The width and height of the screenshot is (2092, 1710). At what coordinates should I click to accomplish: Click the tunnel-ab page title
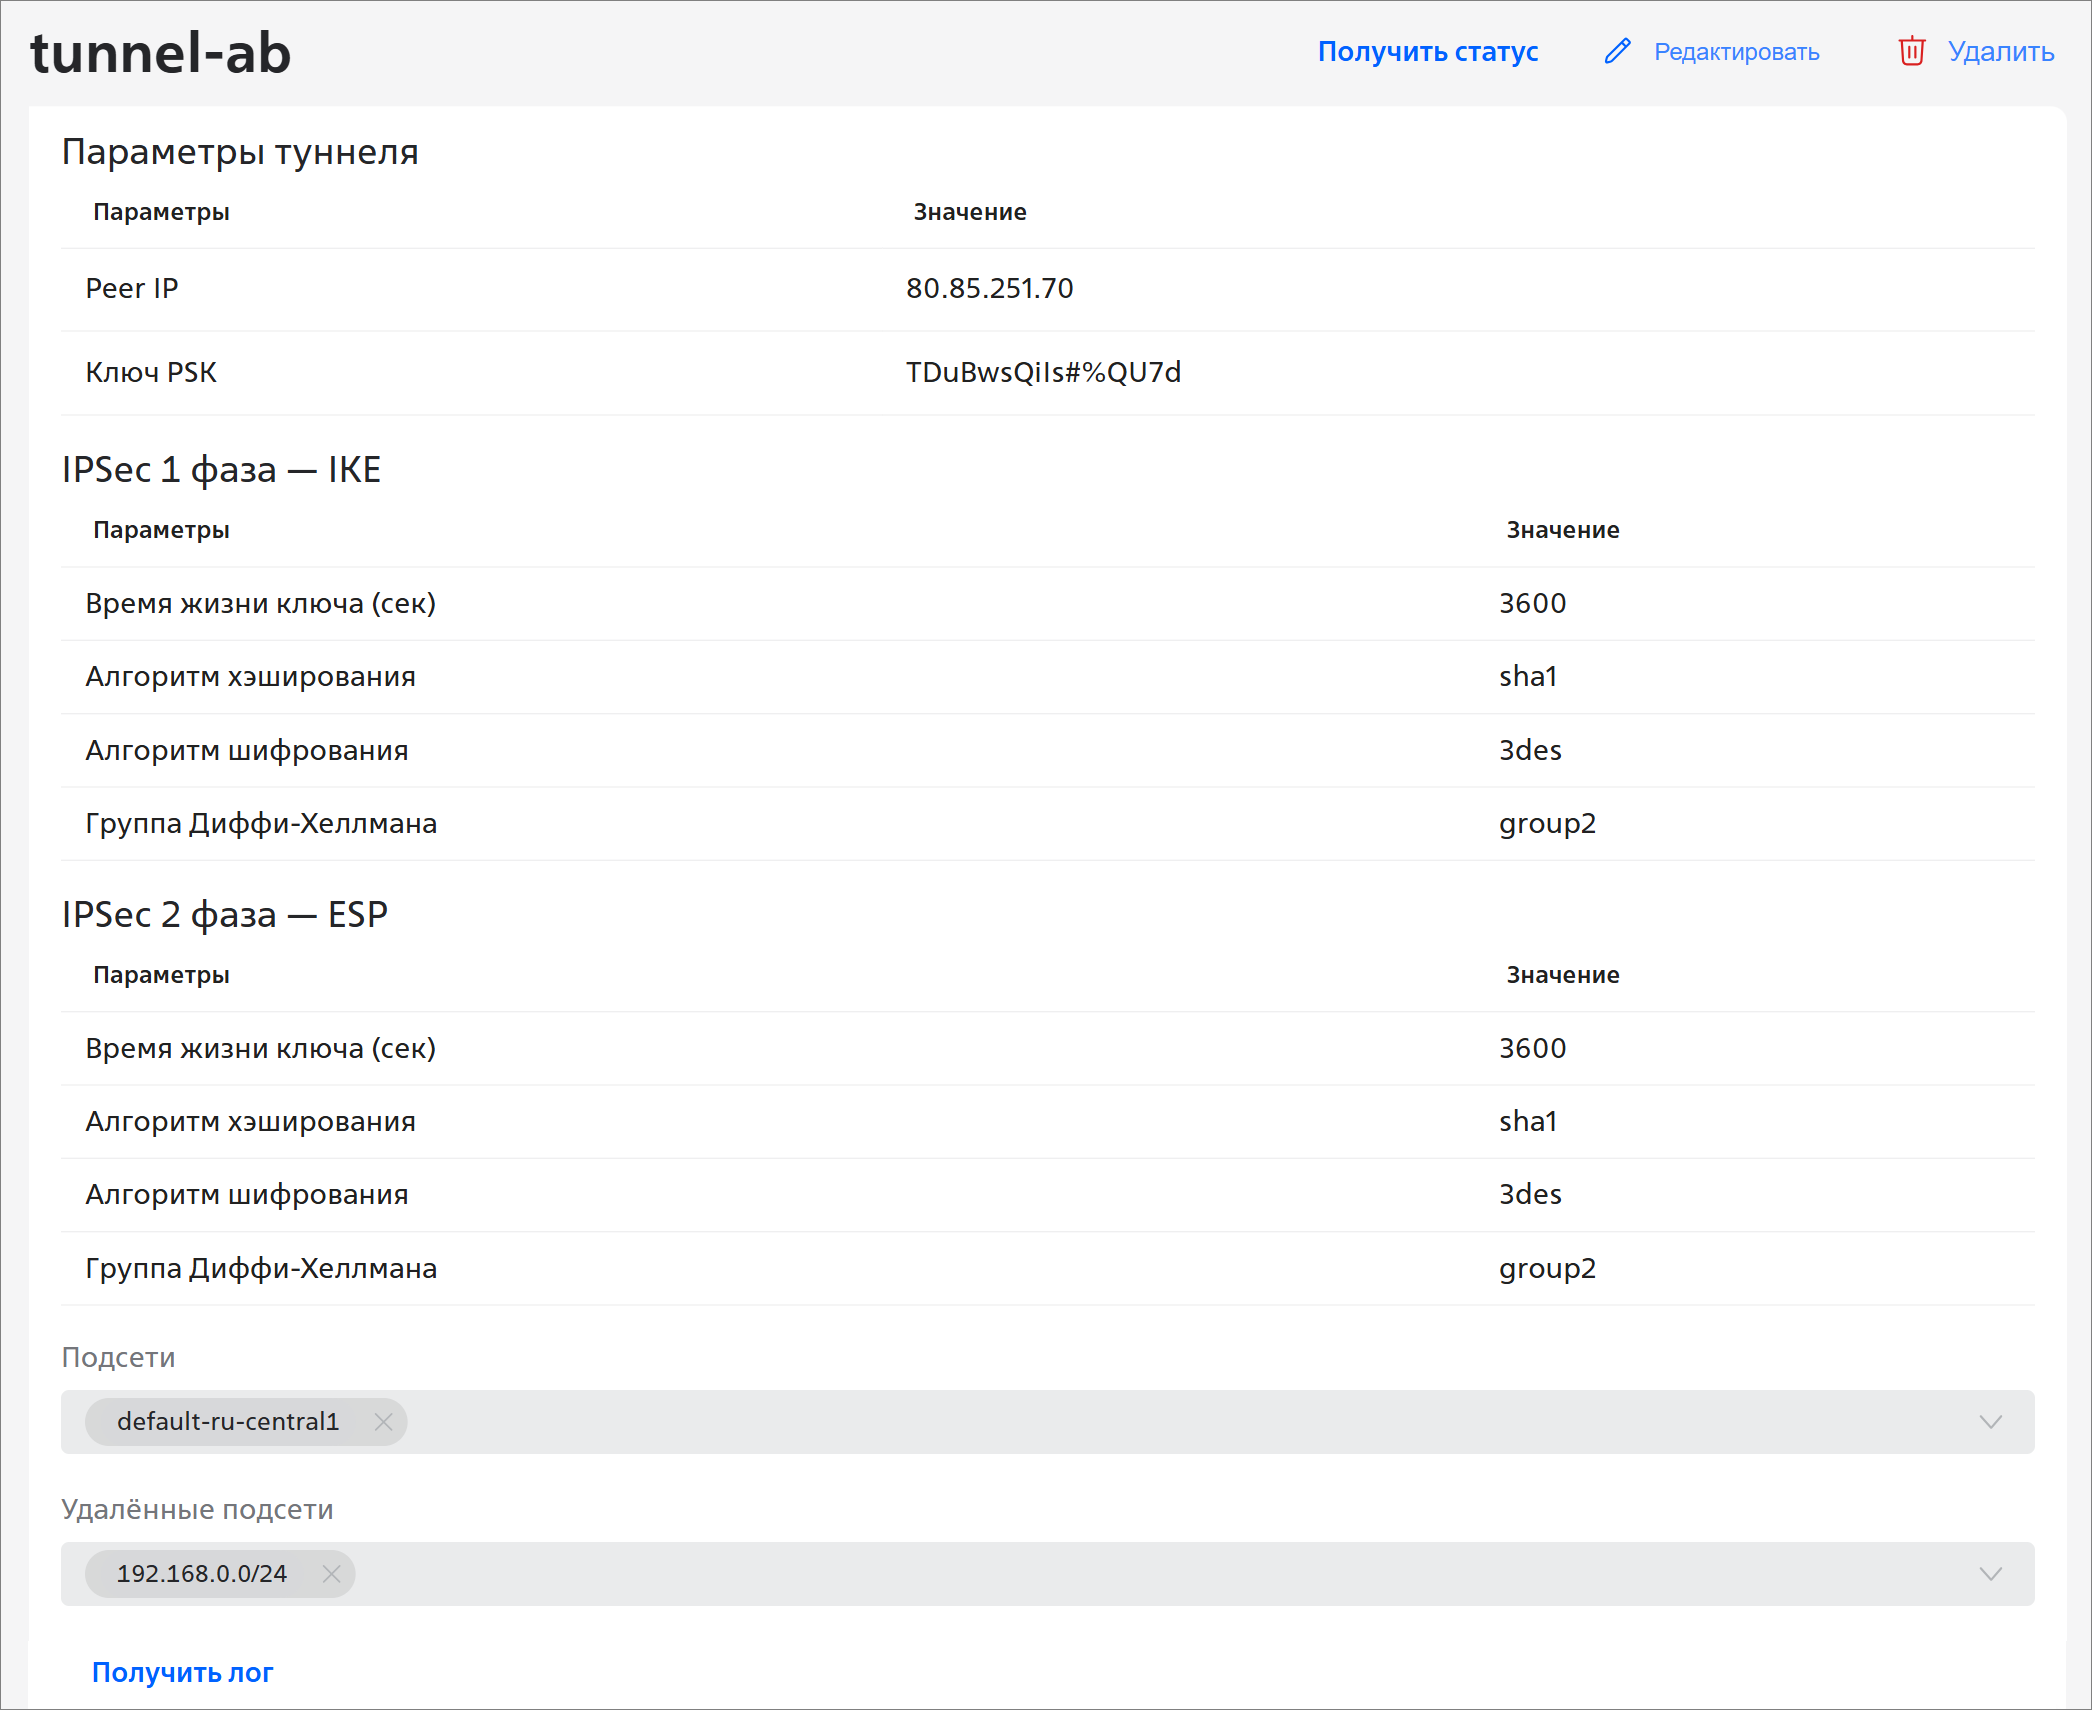[x=160, y=53]
